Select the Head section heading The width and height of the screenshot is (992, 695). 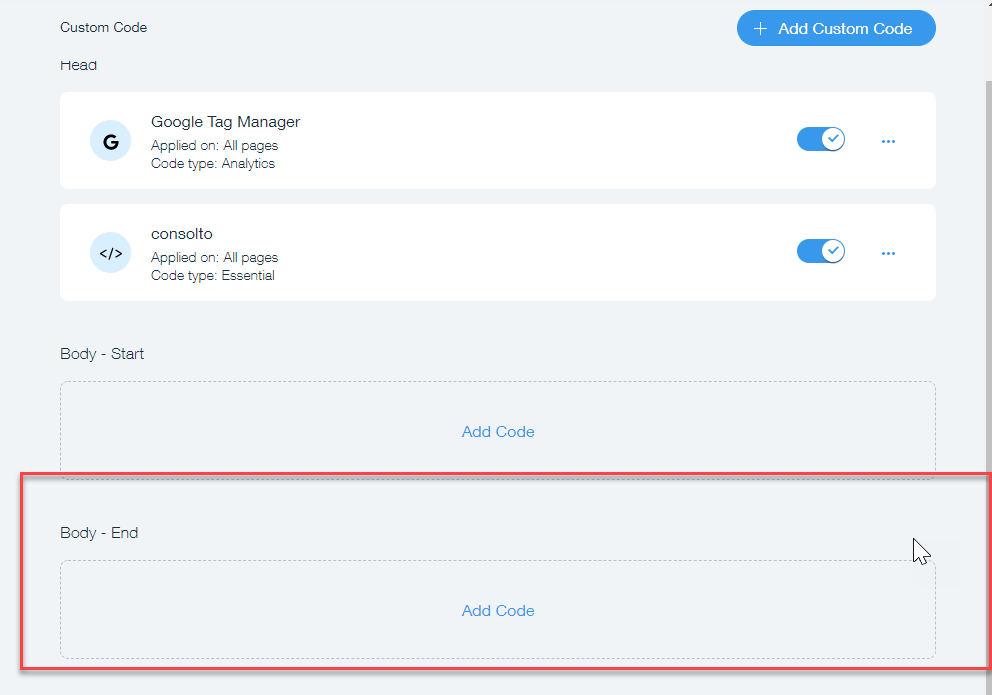[78, 64]
